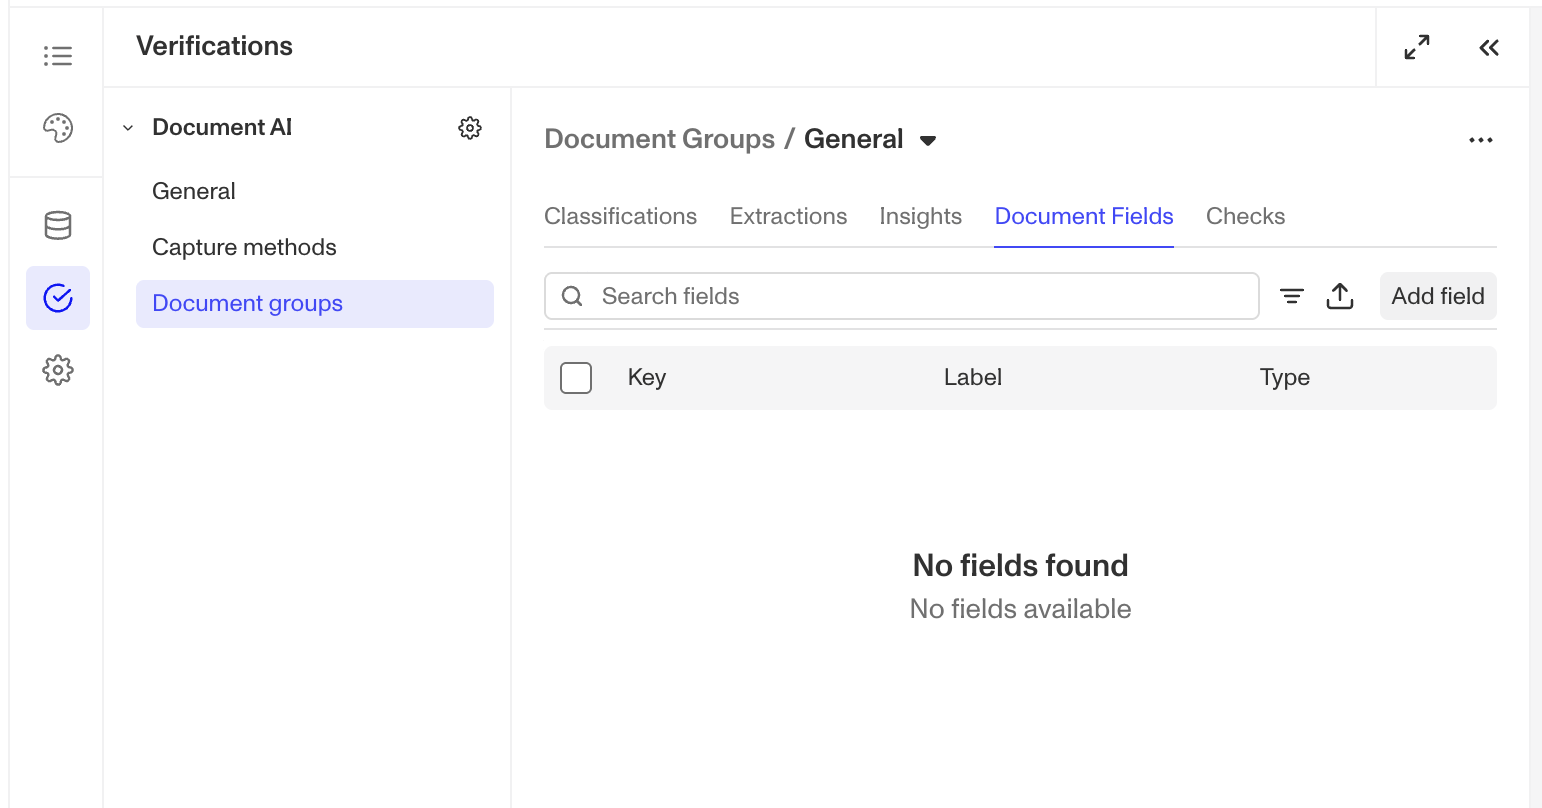
Task: Open Document AI settings gear
Action: click(x=470, y=128)
